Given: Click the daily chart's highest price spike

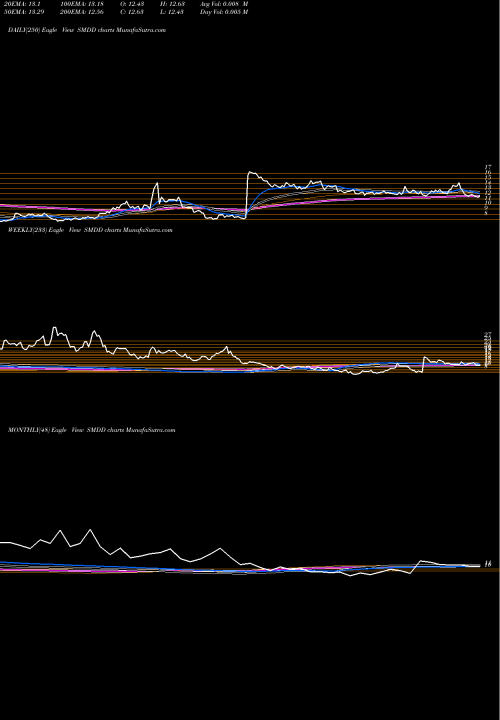Looking at the screenshot, I should tap(250, 173).
